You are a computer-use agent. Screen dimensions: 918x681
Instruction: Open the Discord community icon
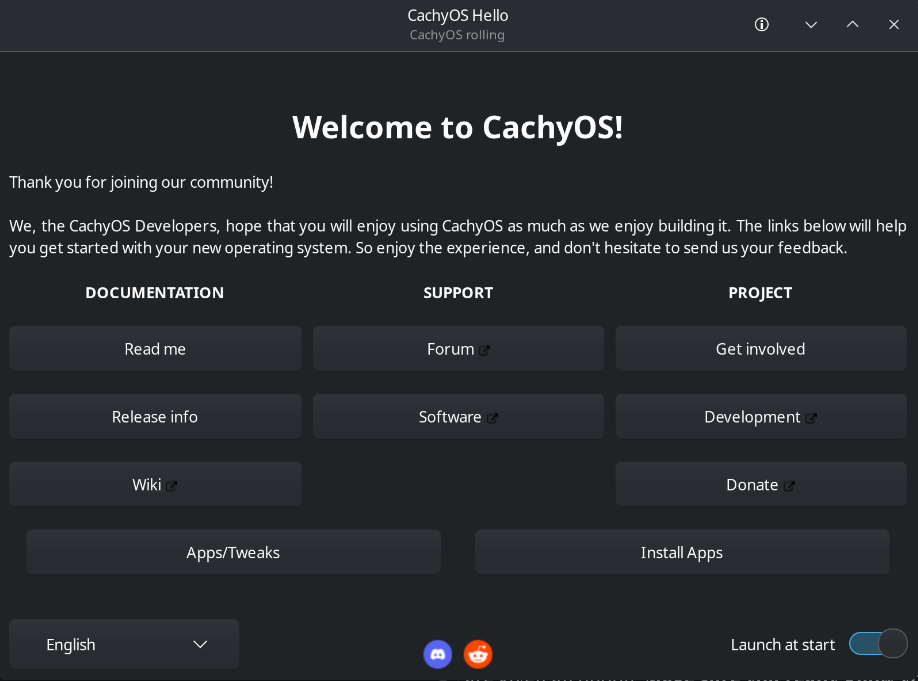(438, 654)
